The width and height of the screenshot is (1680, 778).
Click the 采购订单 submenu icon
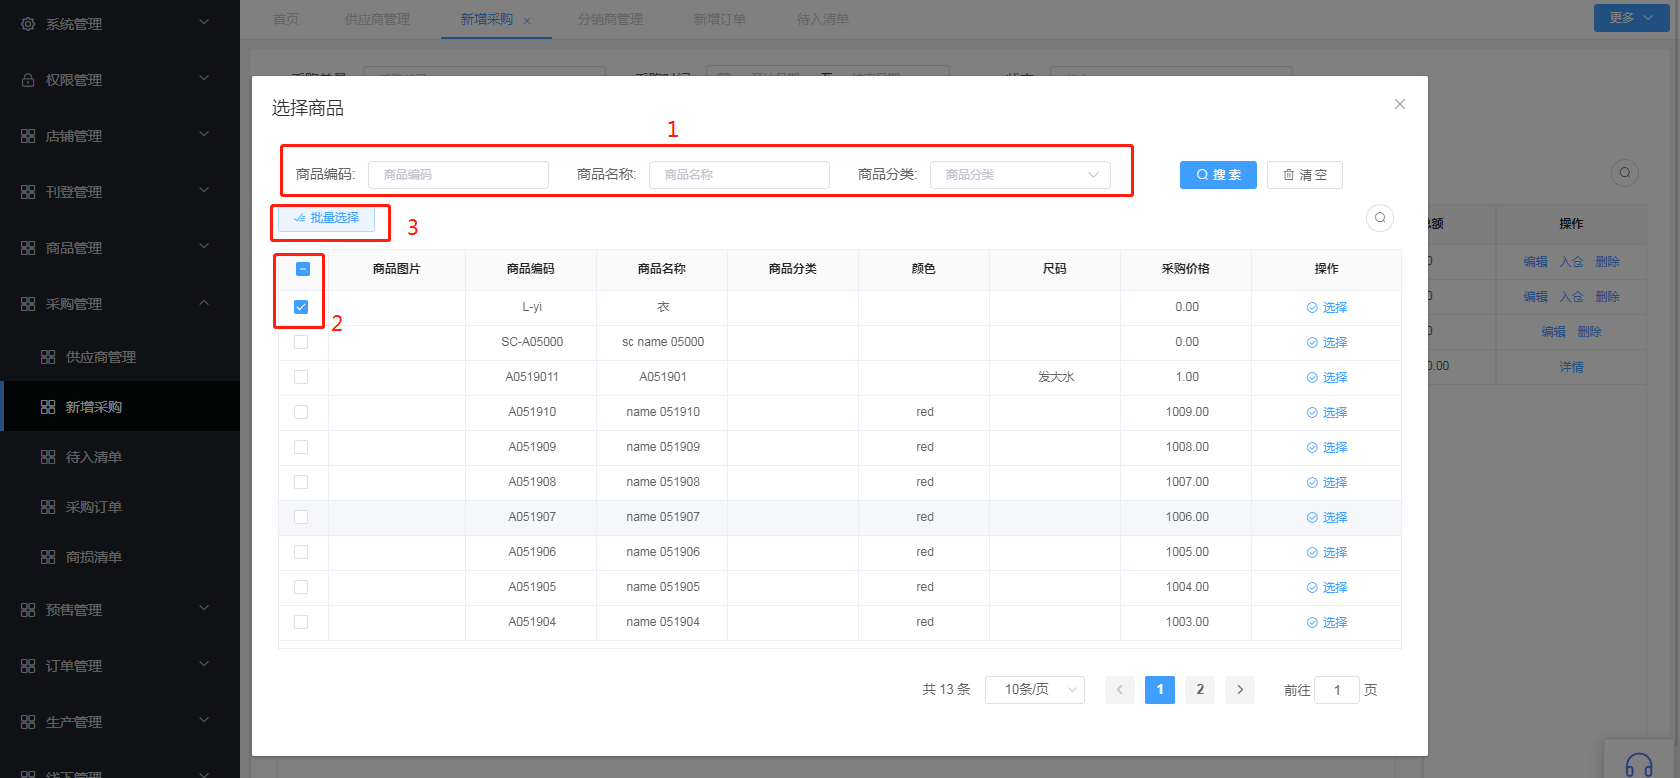[x=48, y=507]
